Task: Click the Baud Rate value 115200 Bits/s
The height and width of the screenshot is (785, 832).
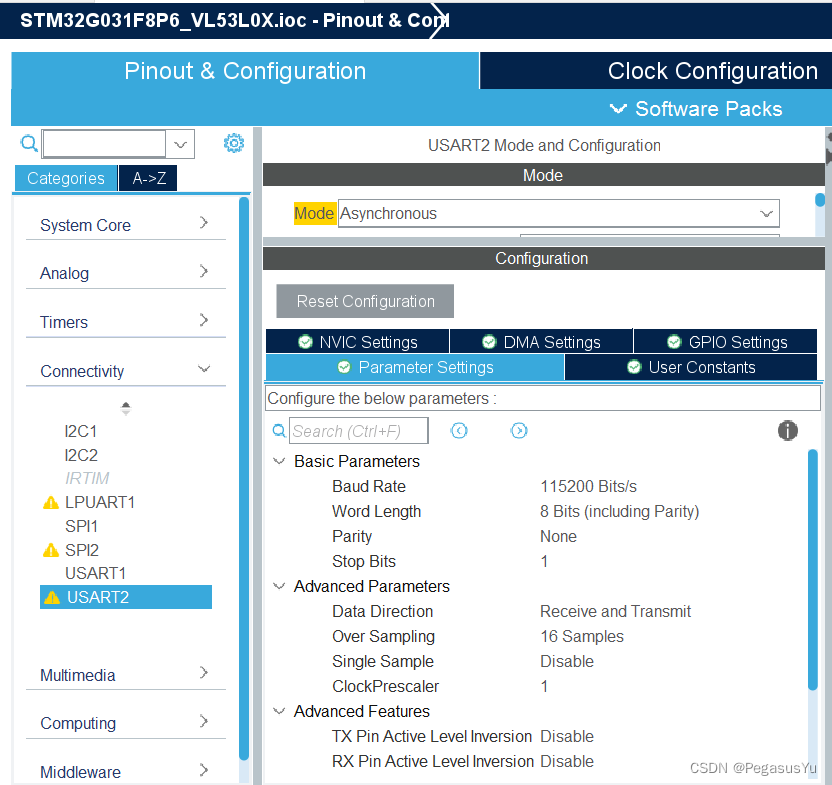Action: pyautogui.click(x=588, y=486)
